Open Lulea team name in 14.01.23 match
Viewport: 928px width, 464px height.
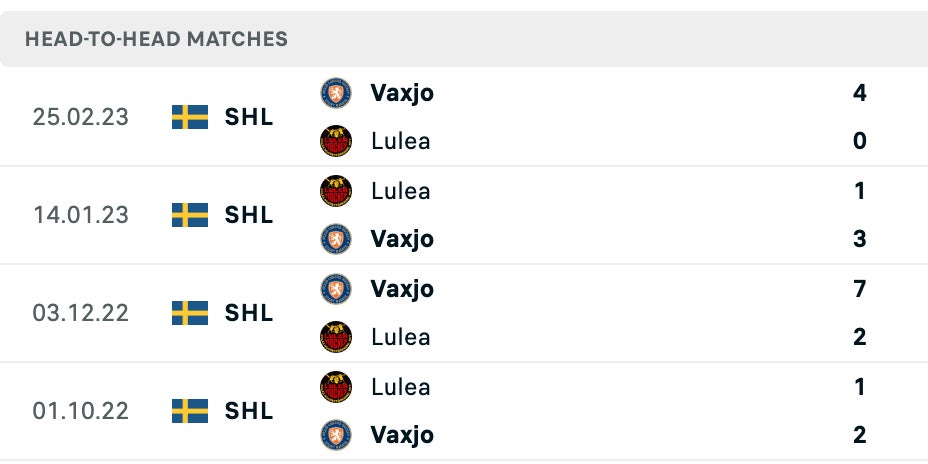pos(400,191)
